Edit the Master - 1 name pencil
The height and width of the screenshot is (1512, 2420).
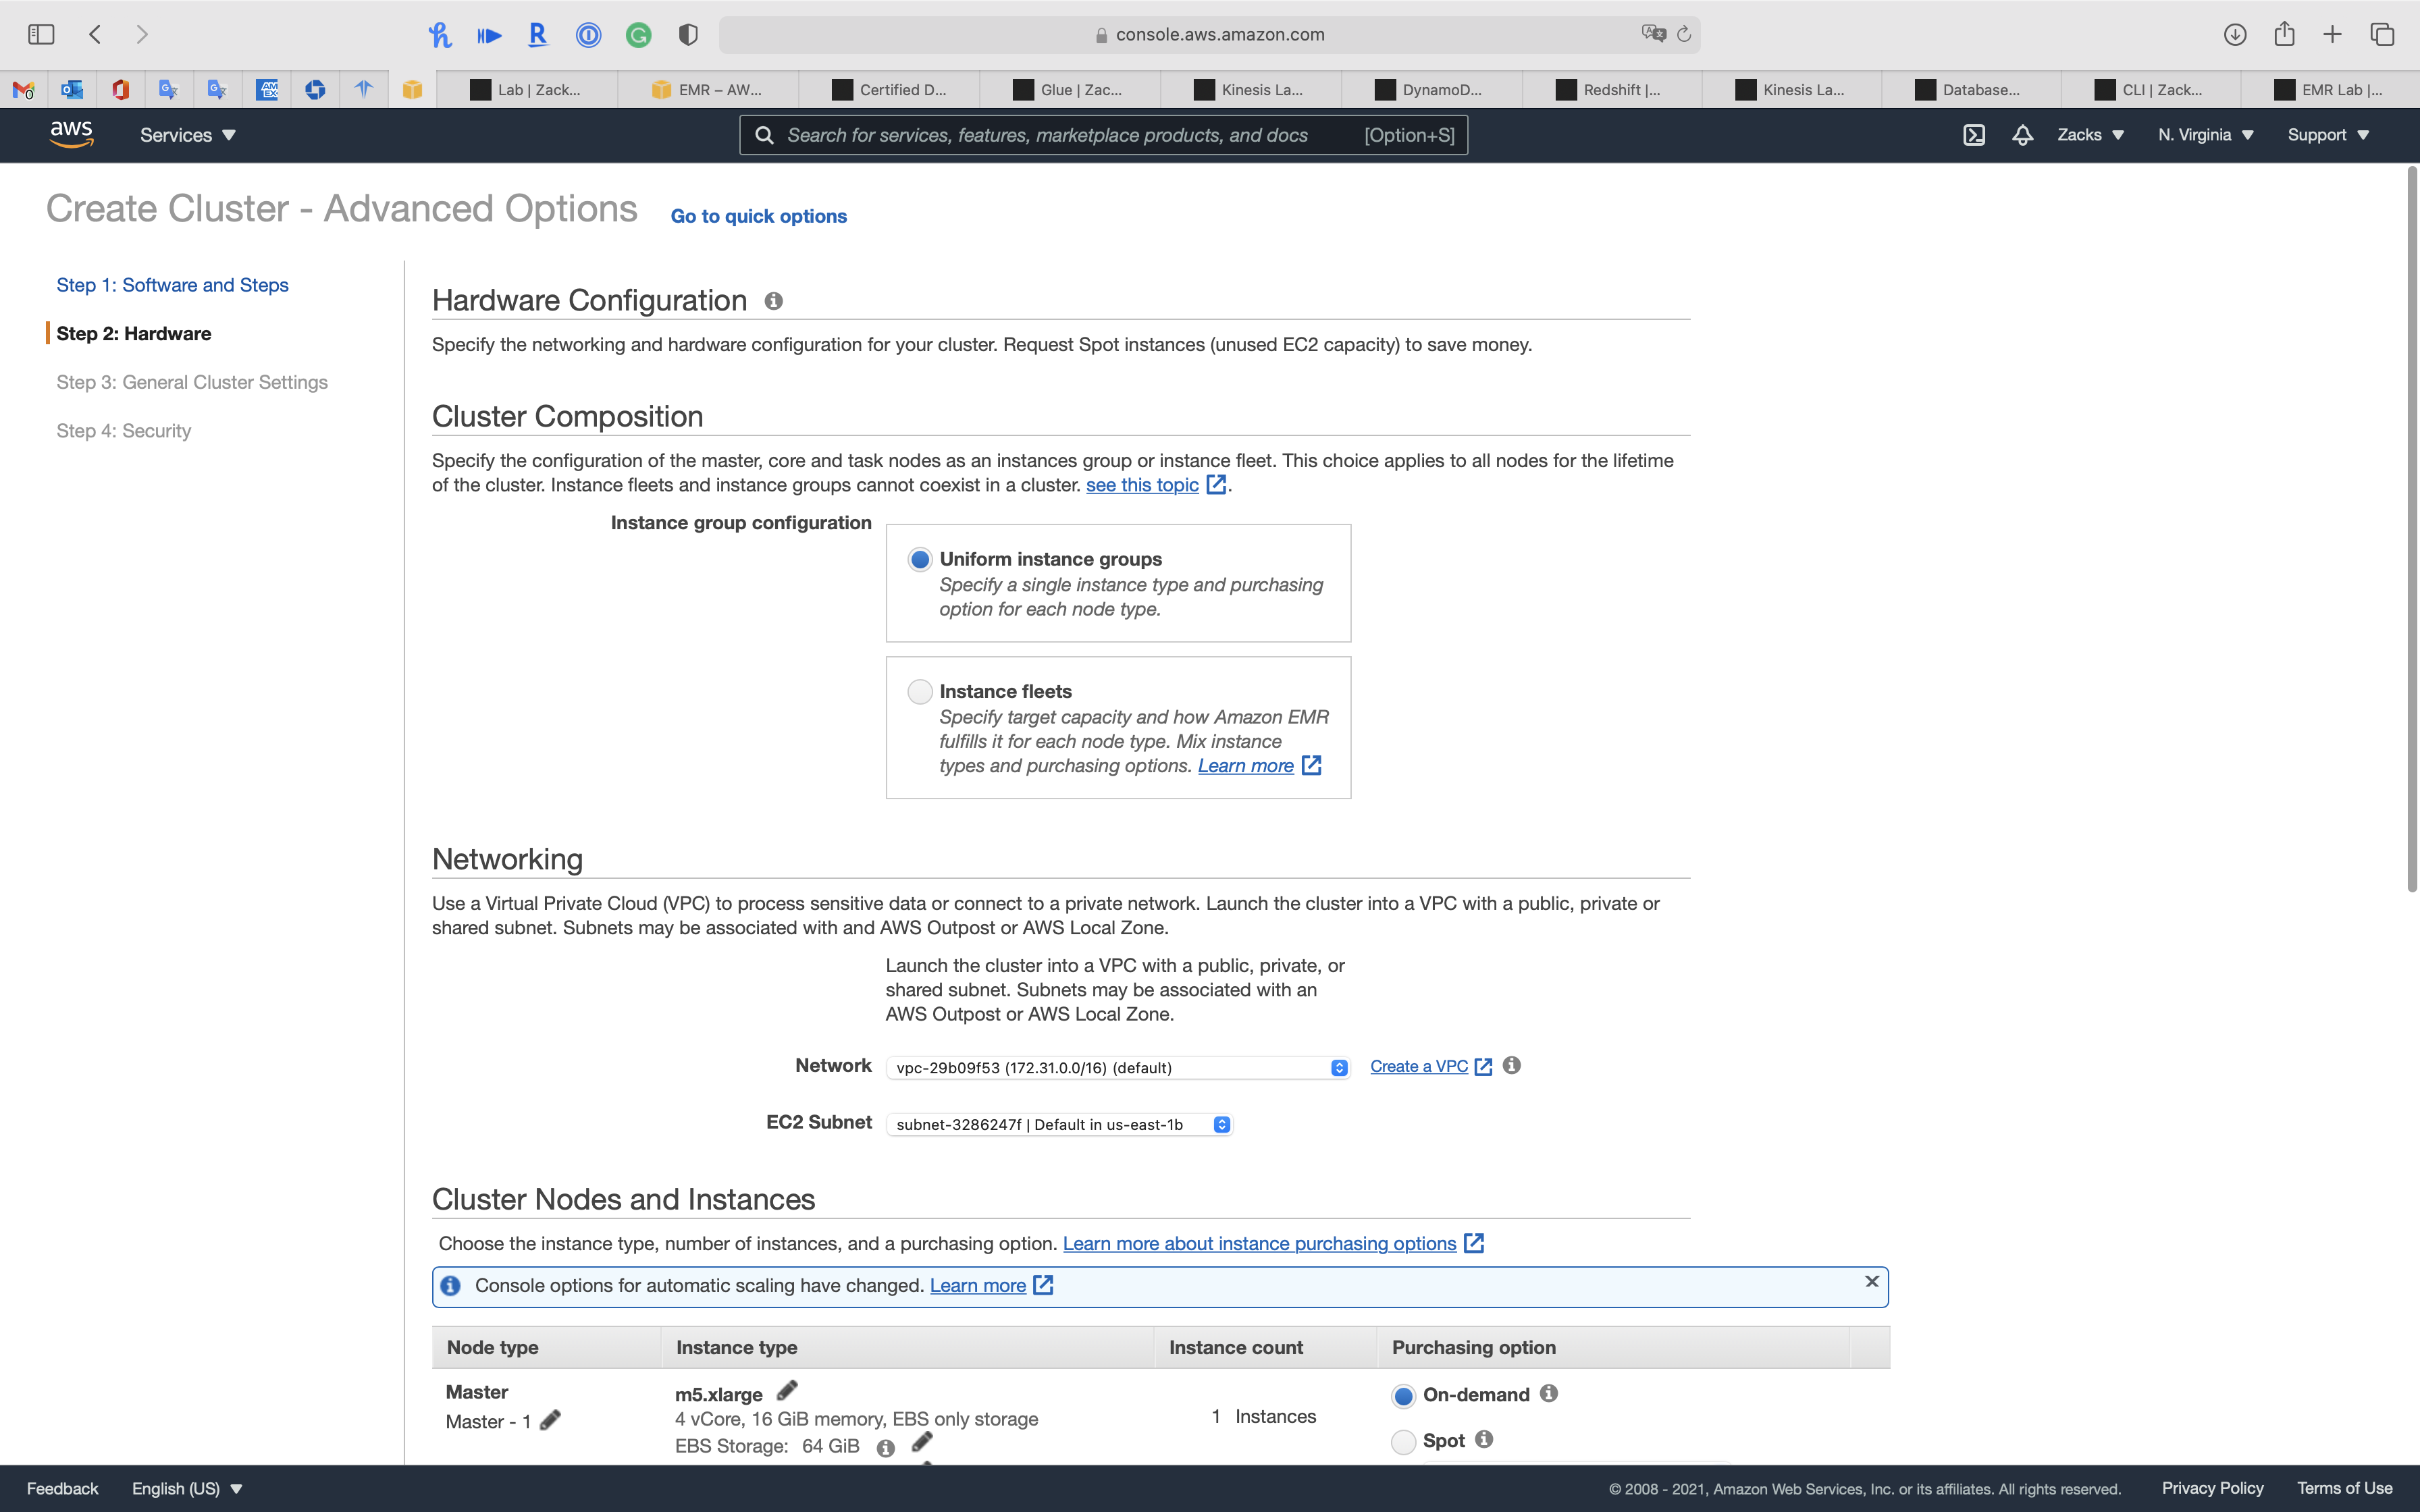pyautogui.click(x=550, y=1420)
